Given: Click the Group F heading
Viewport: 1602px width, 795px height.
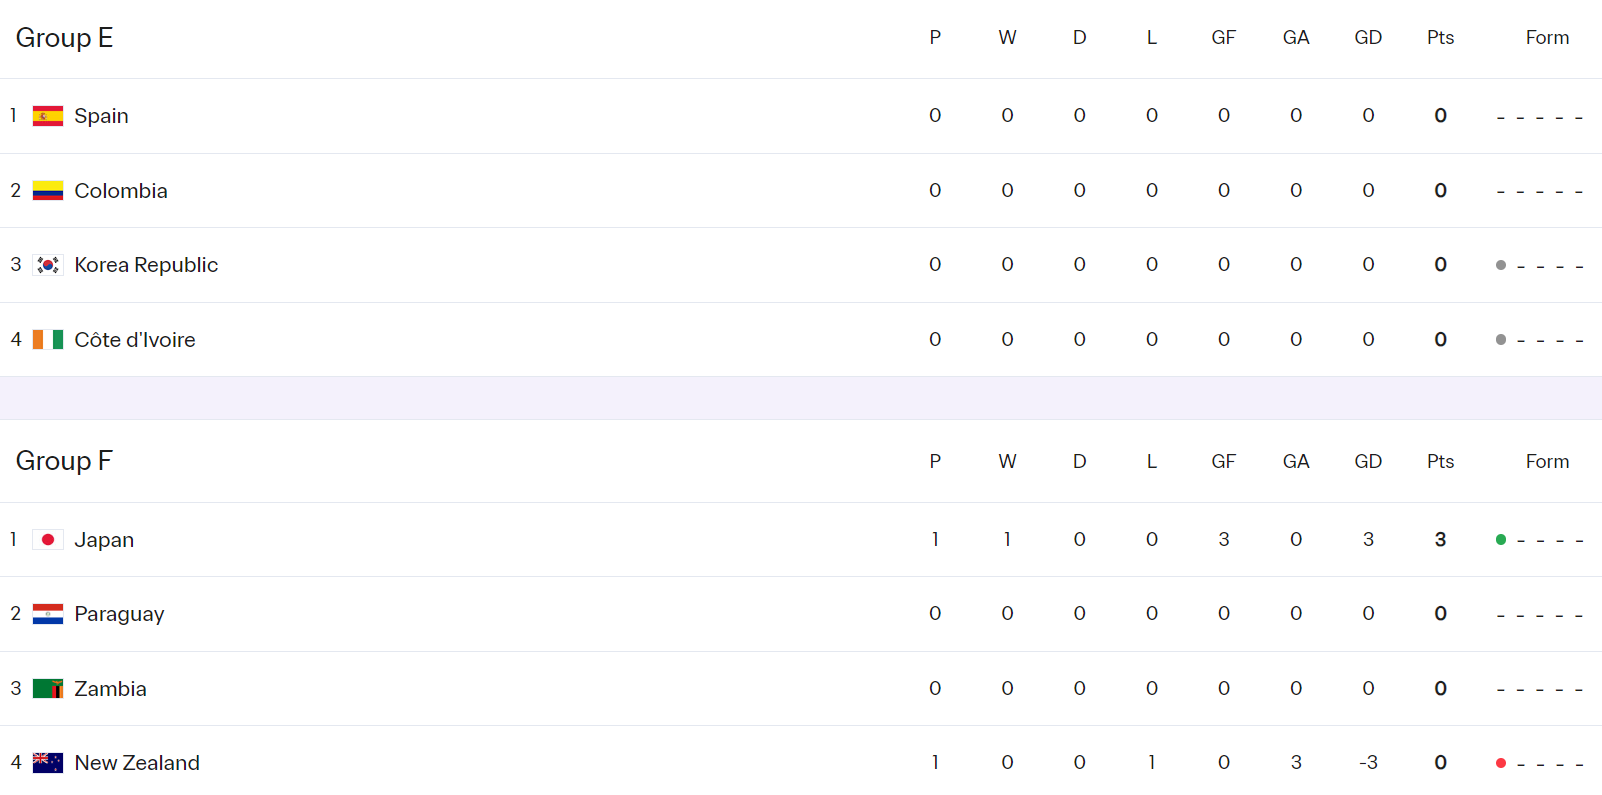Looking at the screenshot, I should [64, 461].
